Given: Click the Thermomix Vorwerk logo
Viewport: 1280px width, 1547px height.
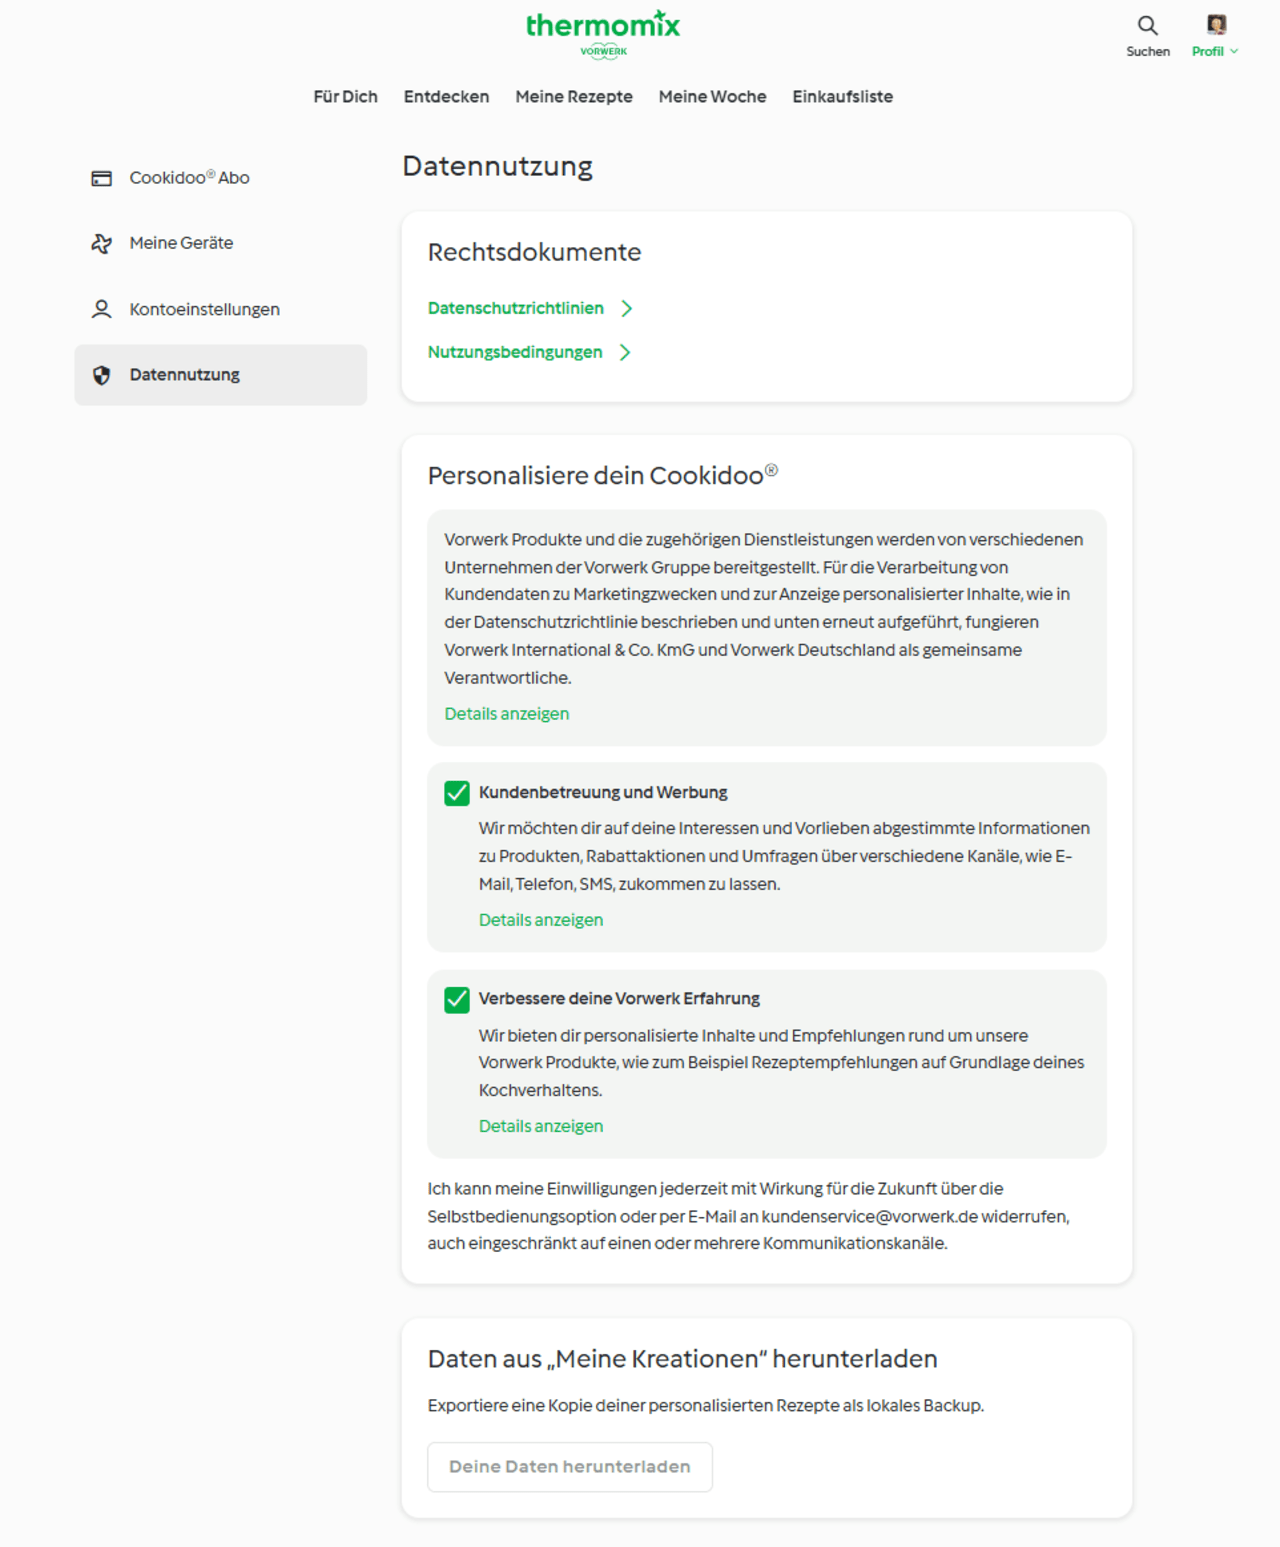Looking at the screenshot, I should tap(603, 34).
